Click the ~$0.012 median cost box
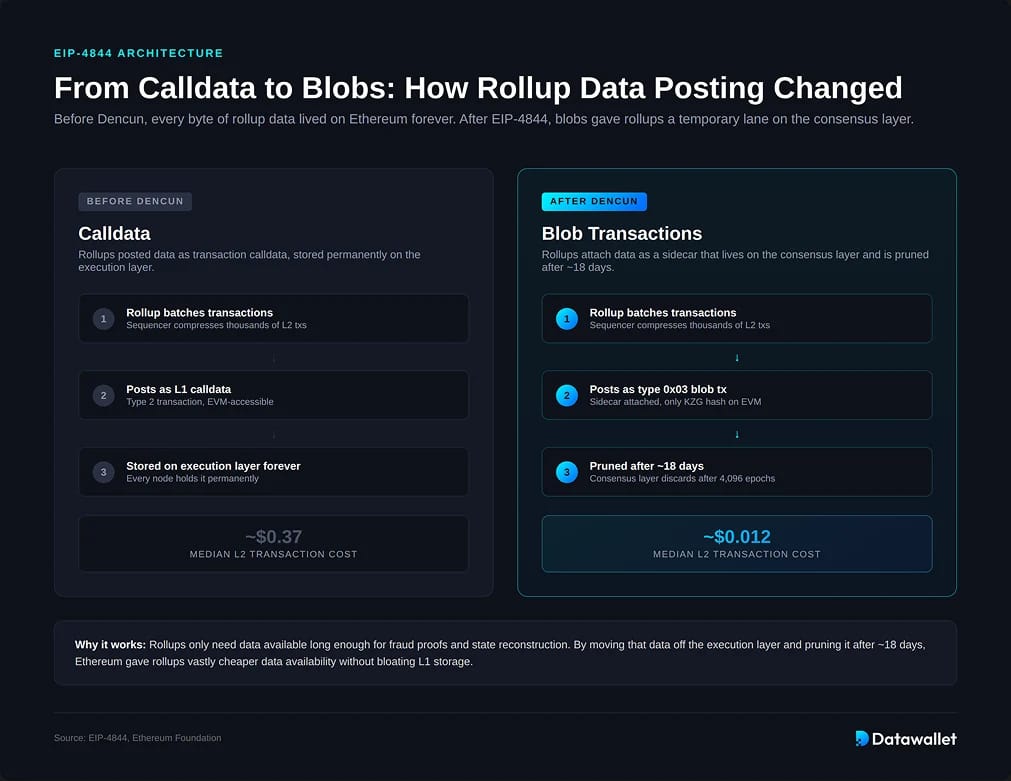This screenshot has height=781, width=1011. (x=737, y=544)
